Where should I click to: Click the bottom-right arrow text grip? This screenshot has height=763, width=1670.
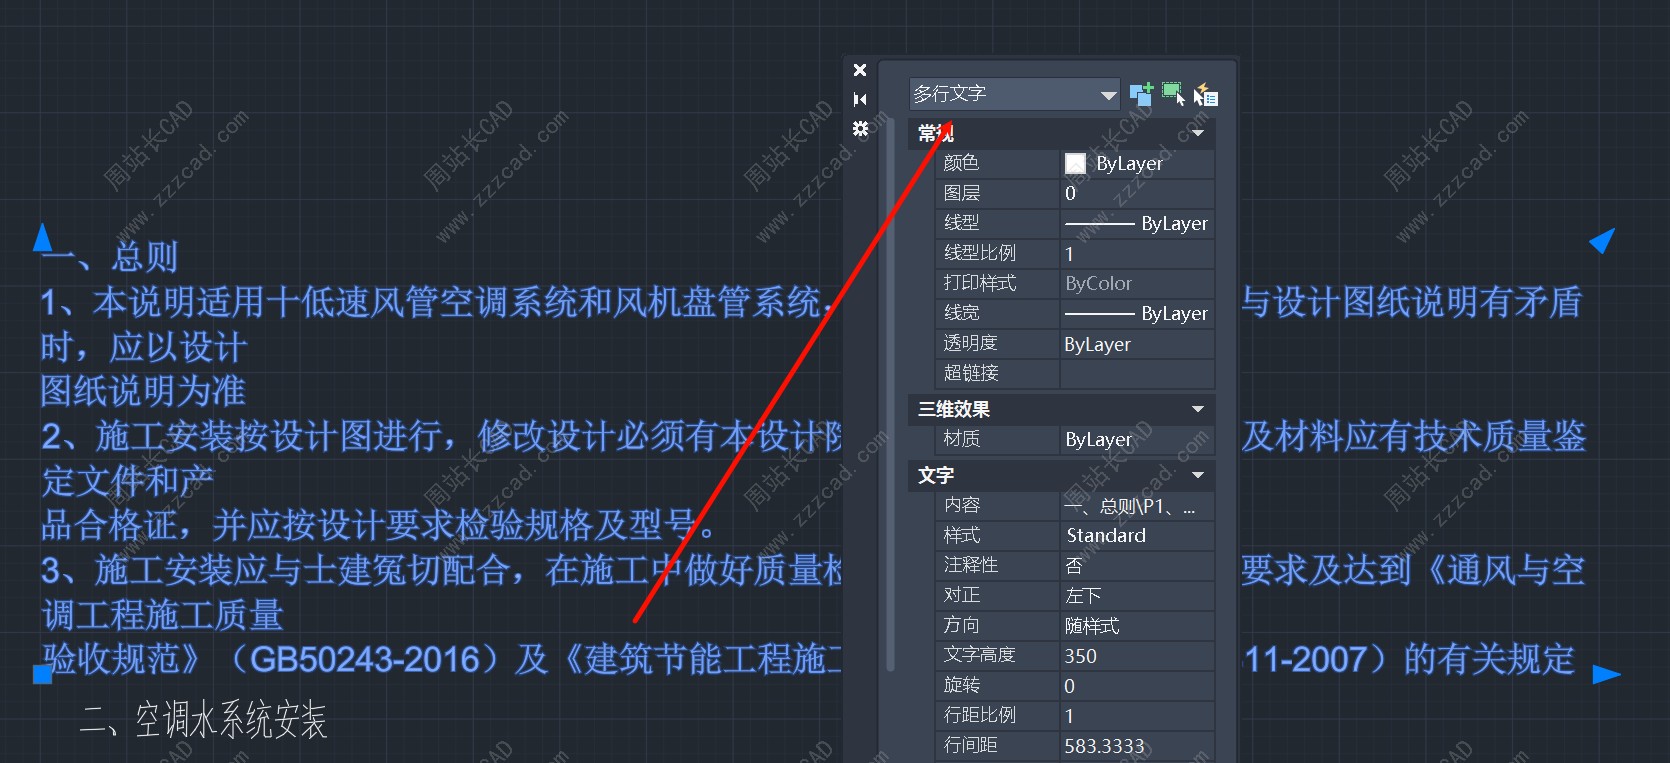click(x=1604, y=674)
